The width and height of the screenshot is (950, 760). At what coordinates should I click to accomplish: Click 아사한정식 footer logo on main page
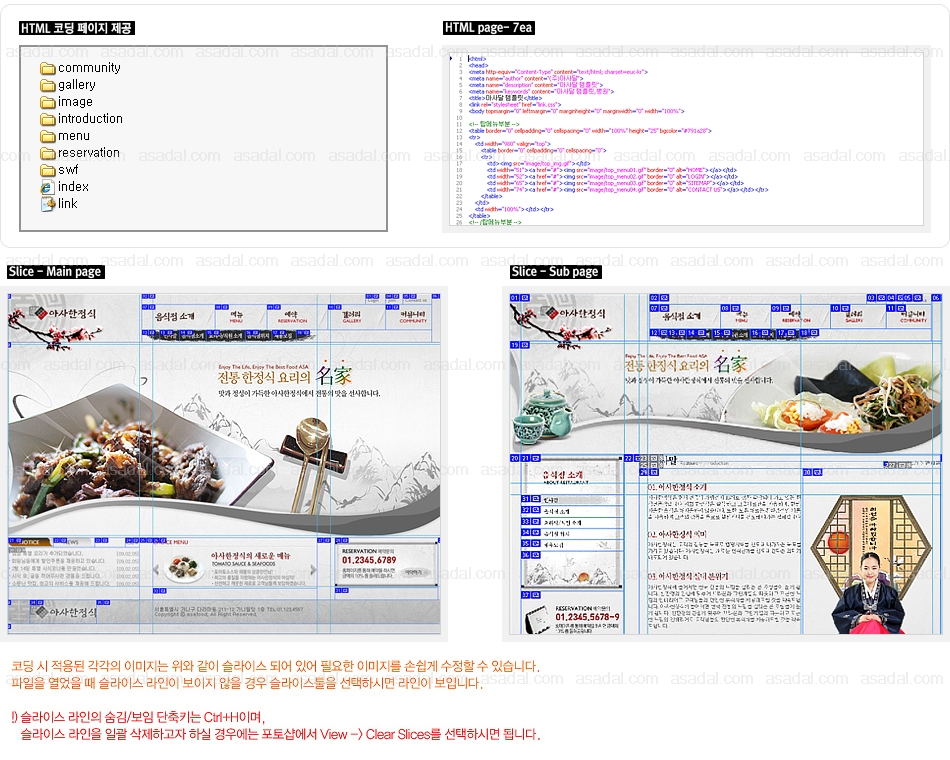tap(65, 612)
